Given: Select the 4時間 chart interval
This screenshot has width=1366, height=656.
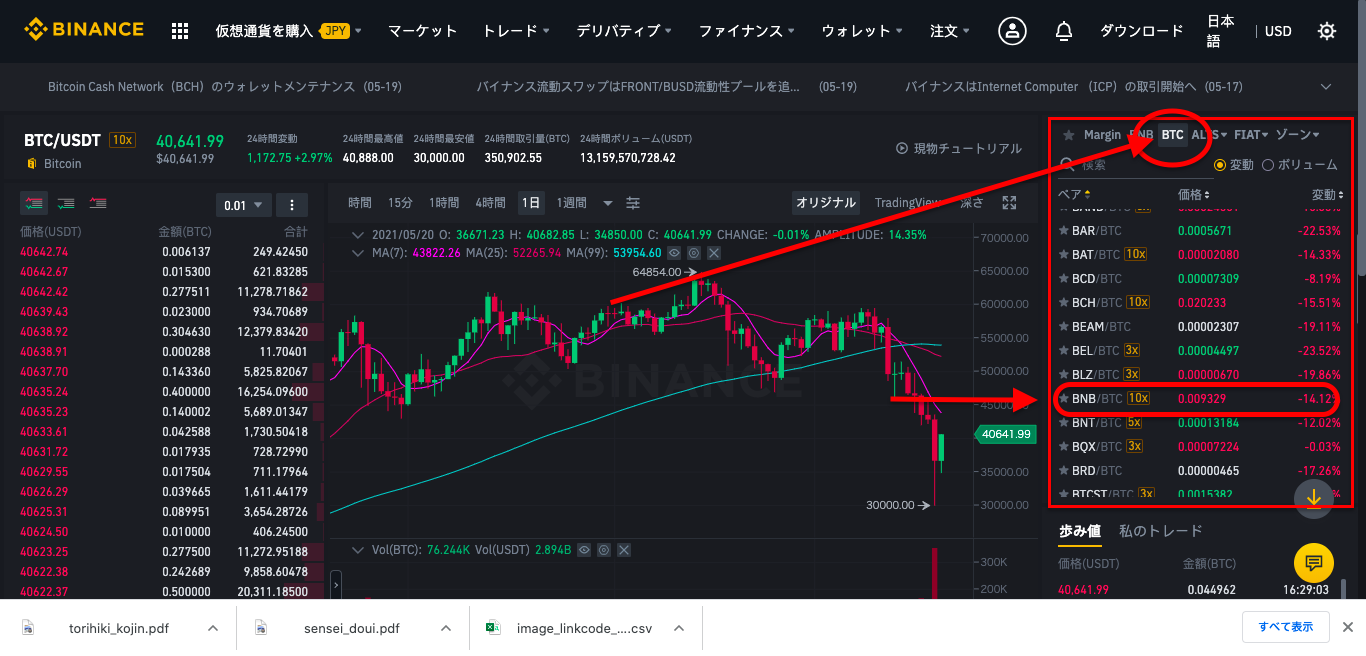Looking at the screenshot, I should (x=490, y=203).
